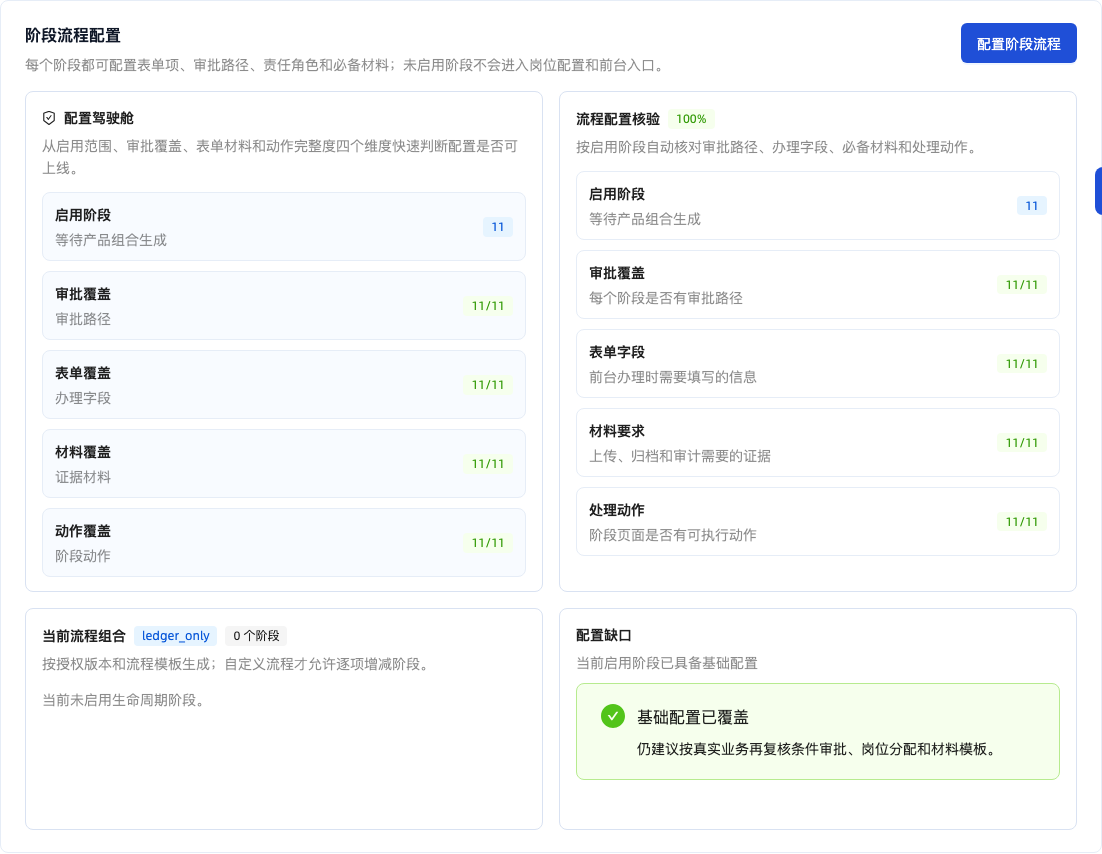Click the 当前流程组合 heading
This screenshot has height=854, width=1102.
84,636
